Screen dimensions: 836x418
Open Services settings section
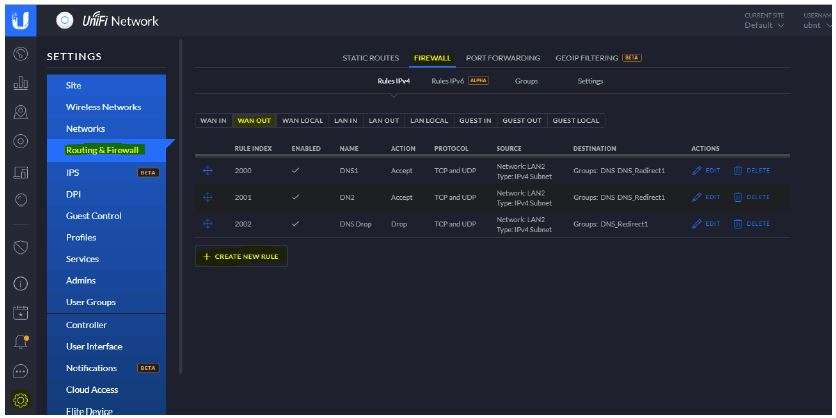[107, 259]
